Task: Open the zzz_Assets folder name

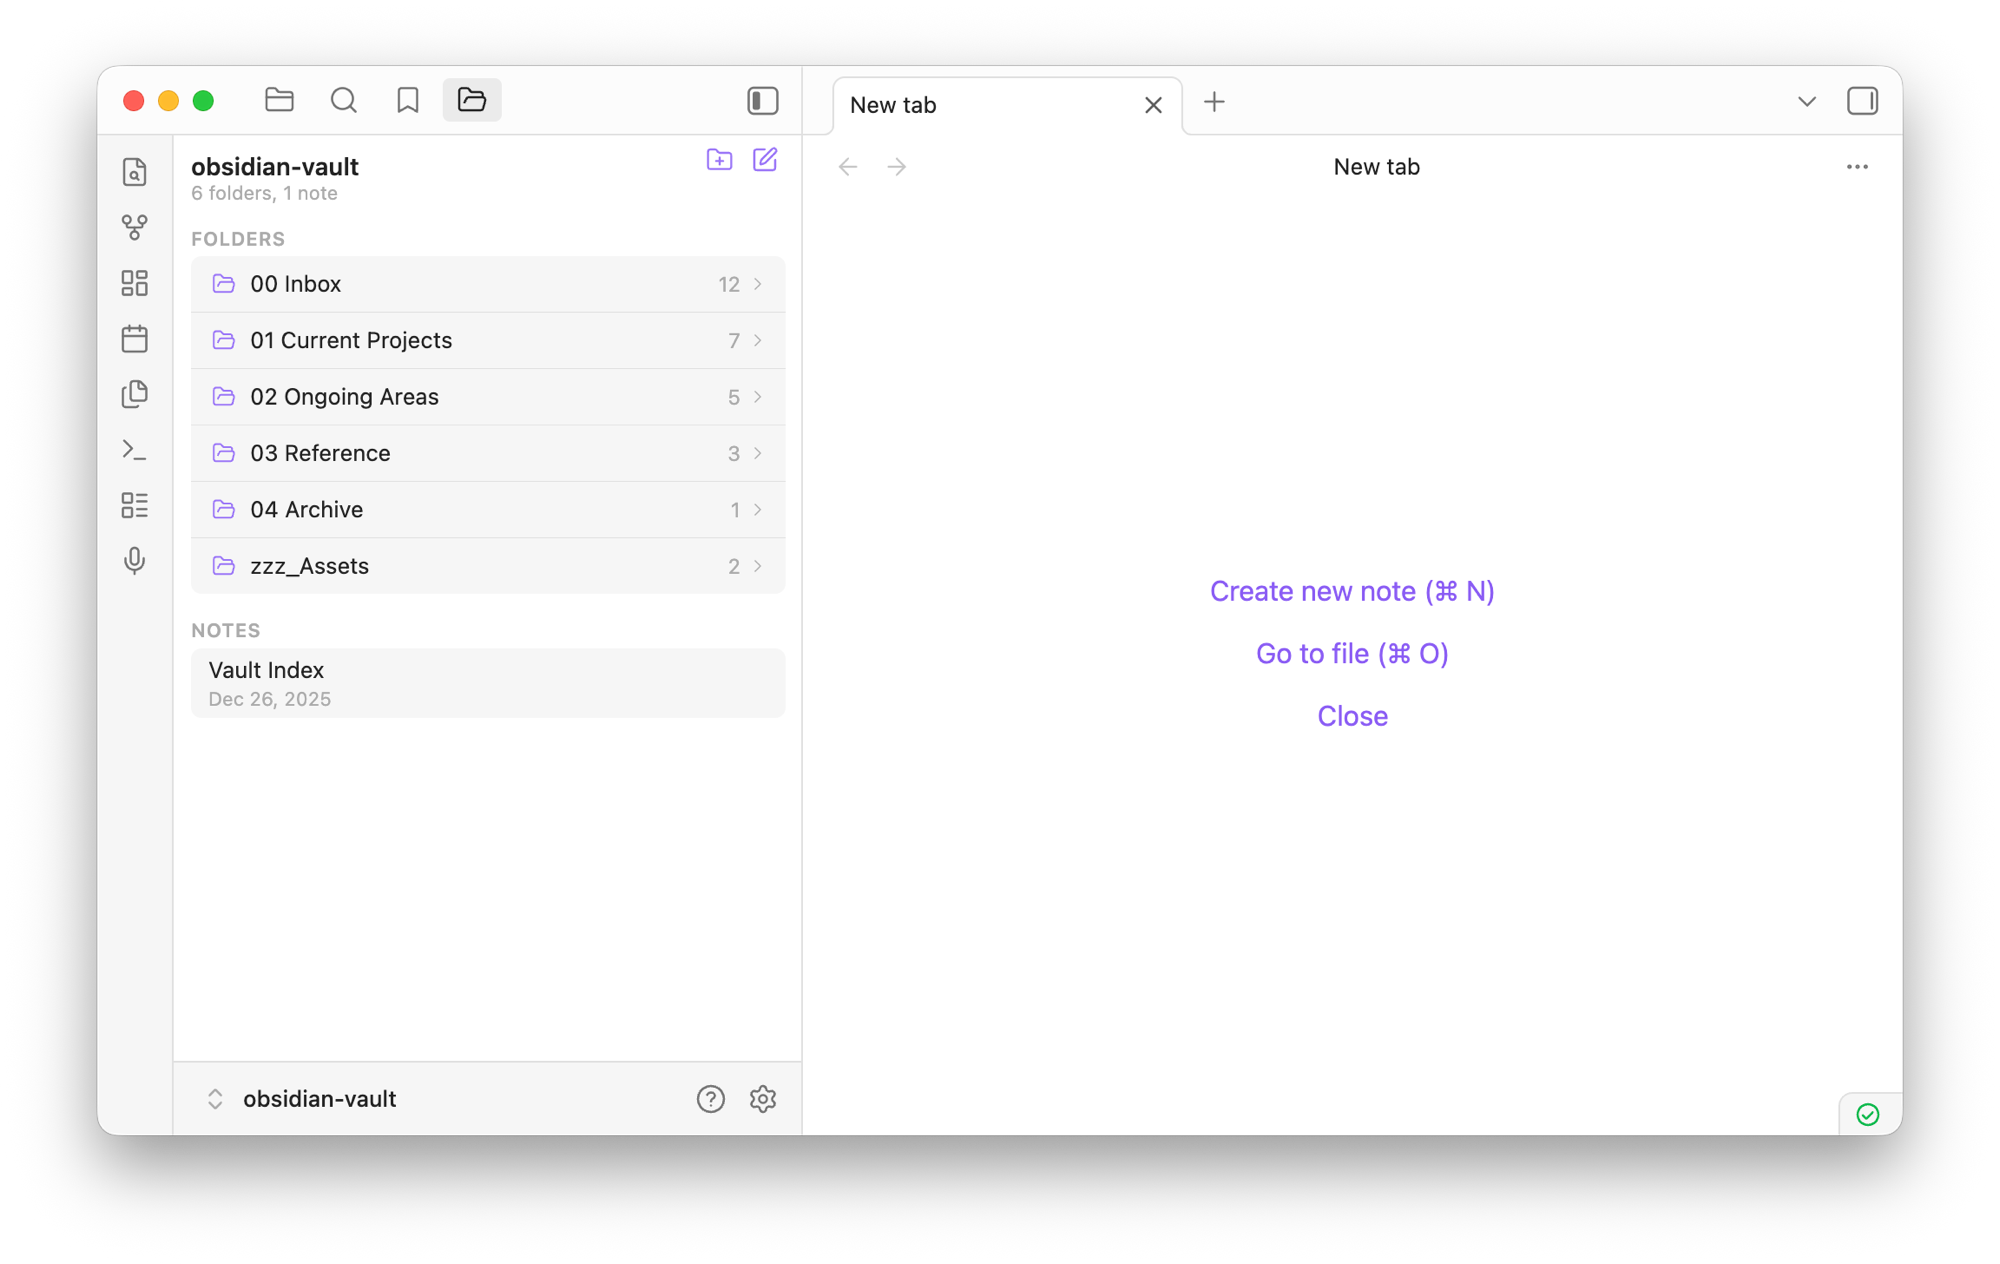Action: click(x=309, y=566)
